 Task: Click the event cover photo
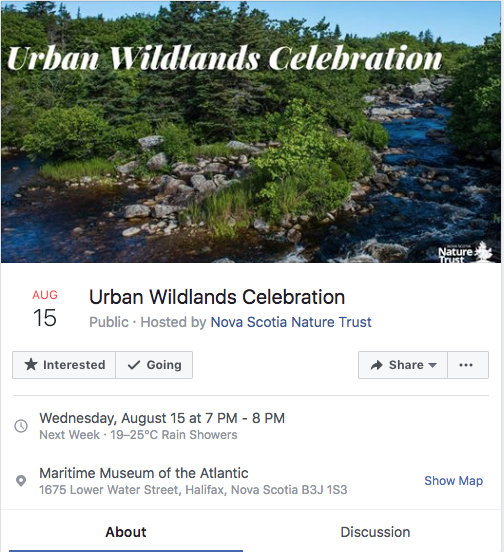point(251,132)
